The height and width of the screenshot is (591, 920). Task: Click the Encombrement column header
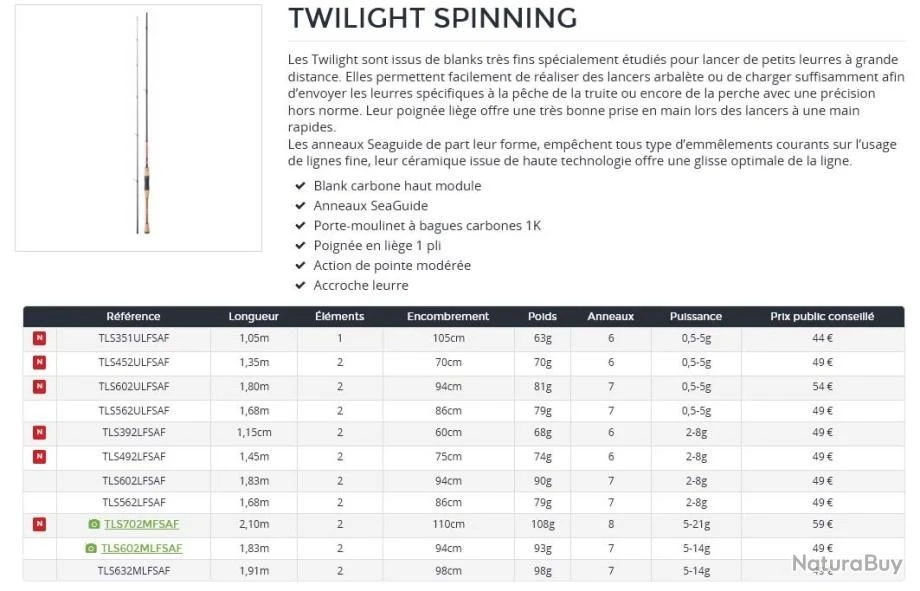tap(448, 316)
